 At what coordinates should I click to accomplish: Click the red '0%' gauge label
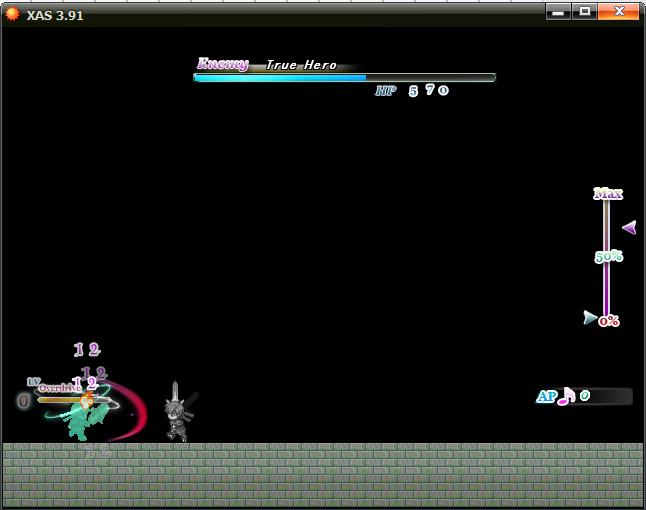(609, 321)
